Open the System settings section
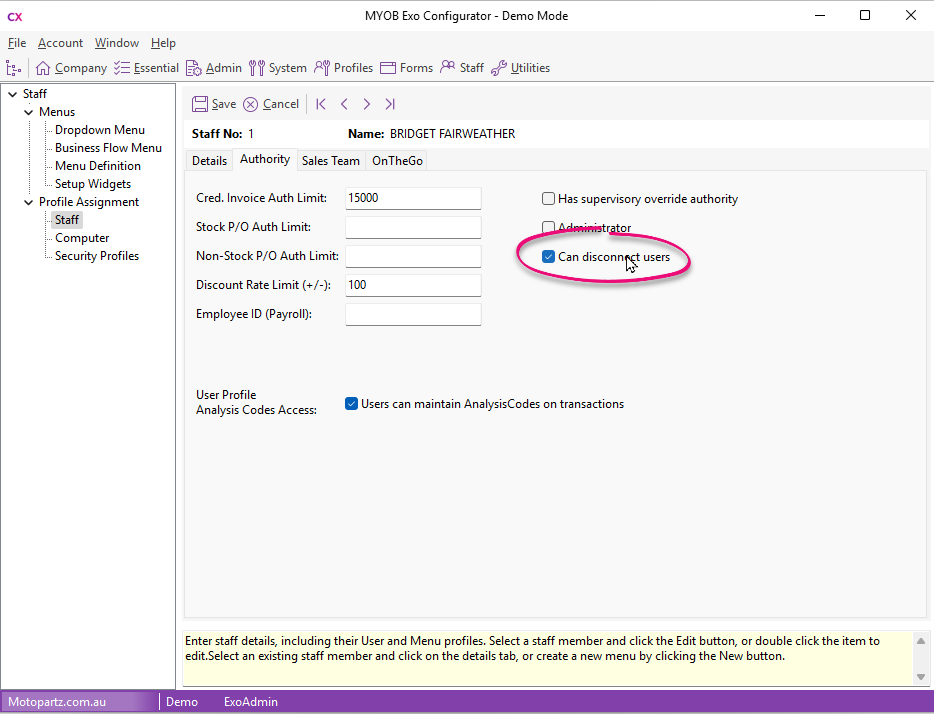 tap(278, 68)
